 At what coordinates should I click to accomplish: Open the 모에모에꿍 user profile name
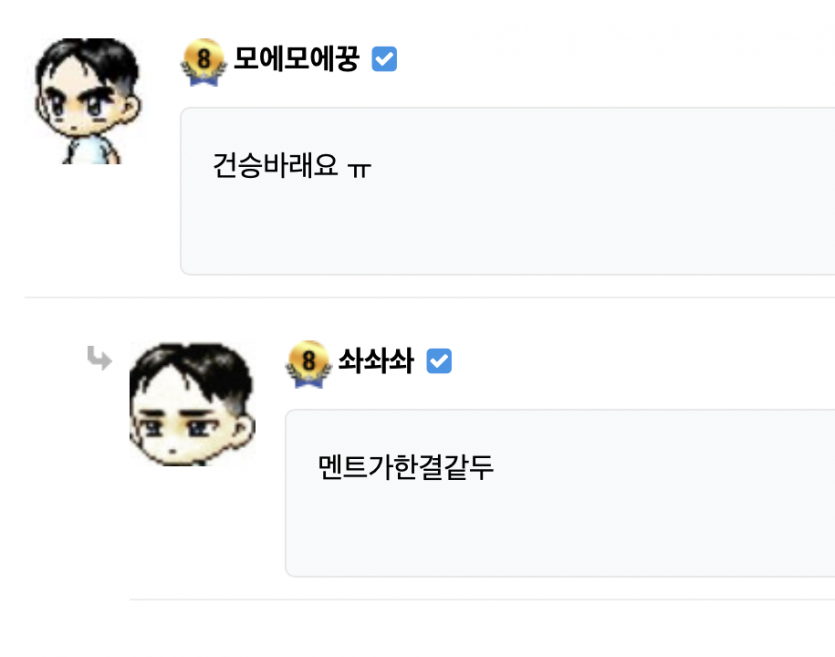pos(296,60)
